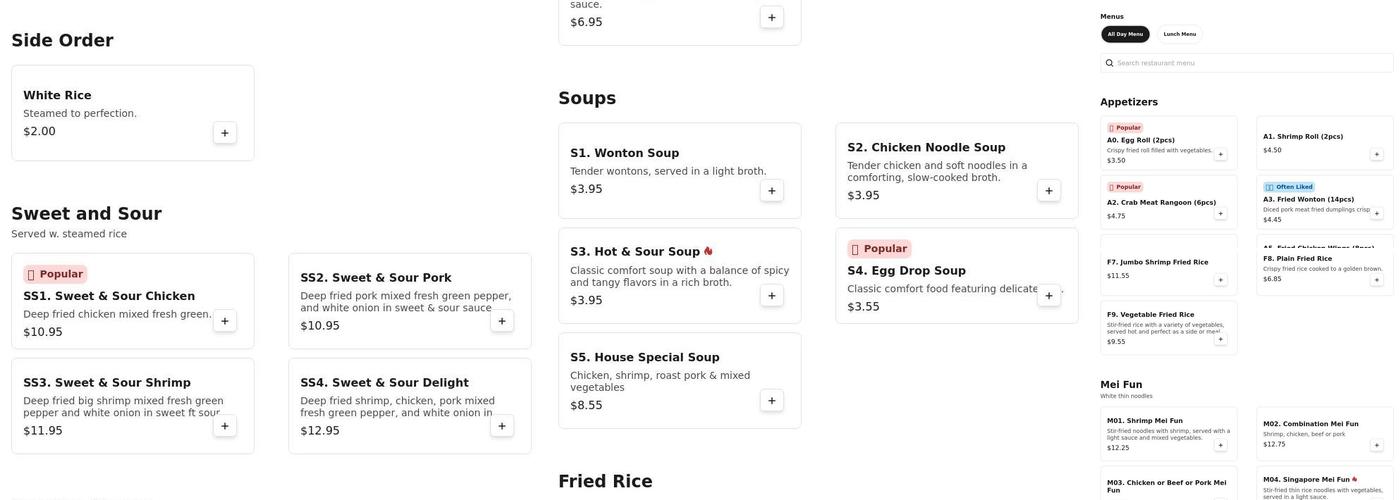The height and width of the screenshot is (500, 1400).
Task: Add SS1 Sweet & Sour Chicken
Action: [x=225, y=321]
